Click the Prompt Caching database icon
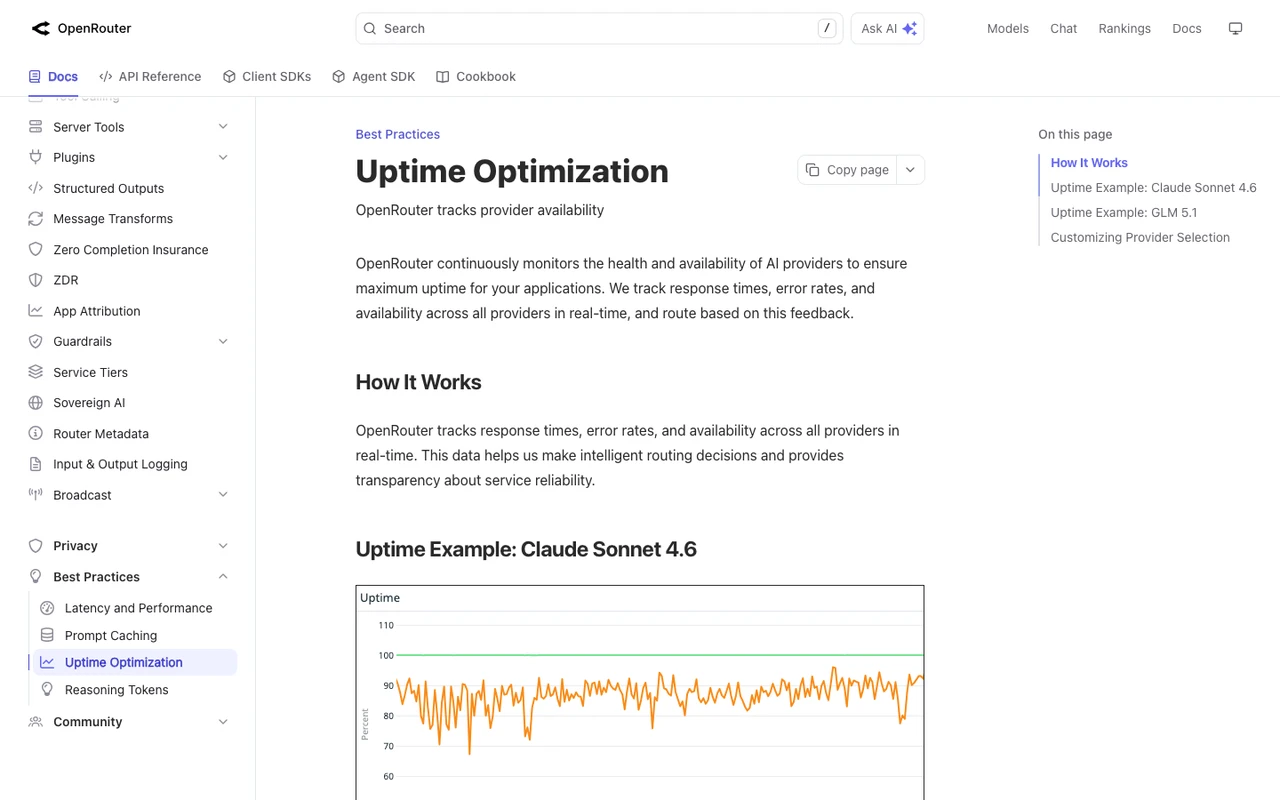This screenshot has height=800, width=1280. (x=47, y=635)
